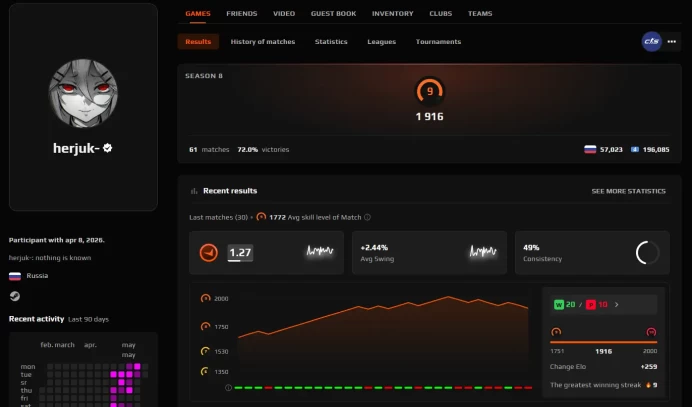This screenshot has width=692, height=407.
Task: Click the orange rating icon beside 1.27
Action: (208, 253)
